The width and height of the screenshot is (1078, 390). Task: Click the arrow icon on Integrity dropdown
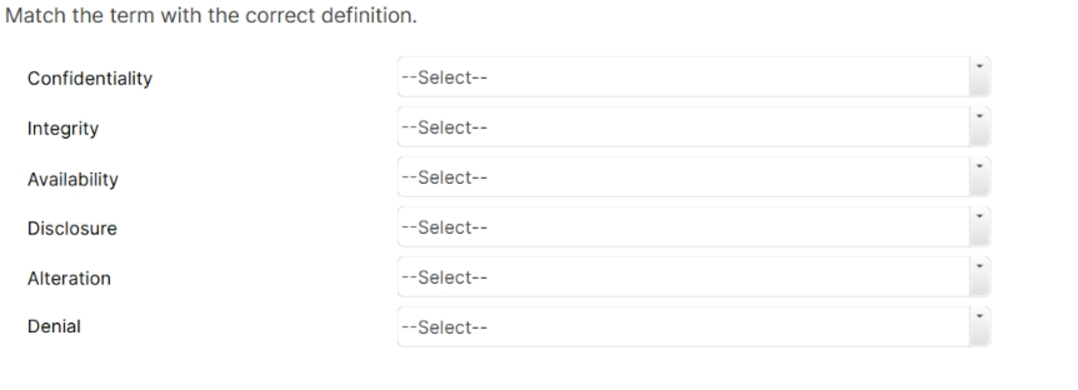(x=980, y=116)
